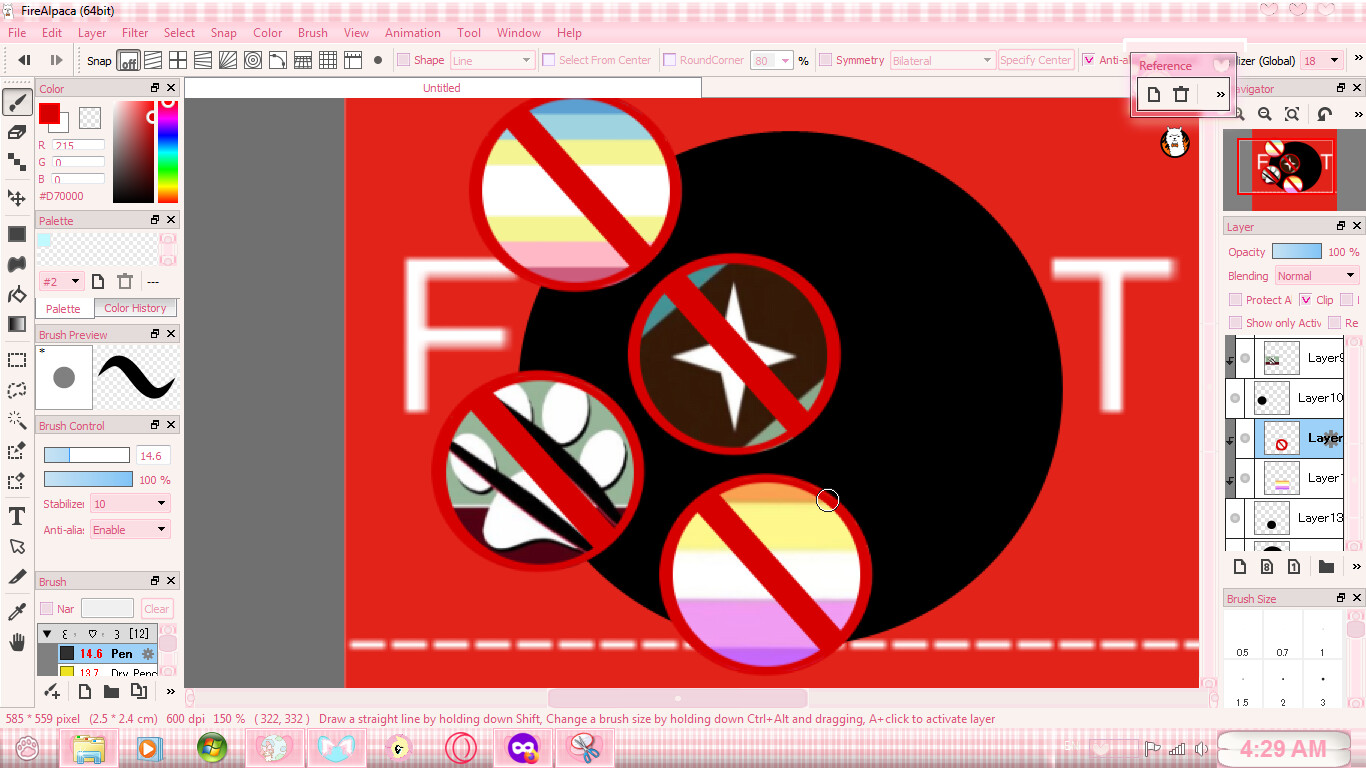The width and height of the screenshot is (1366, 768).
Task: Open the Stabilizer dropdown in Brush Control
Action: (x=130, y=504)
